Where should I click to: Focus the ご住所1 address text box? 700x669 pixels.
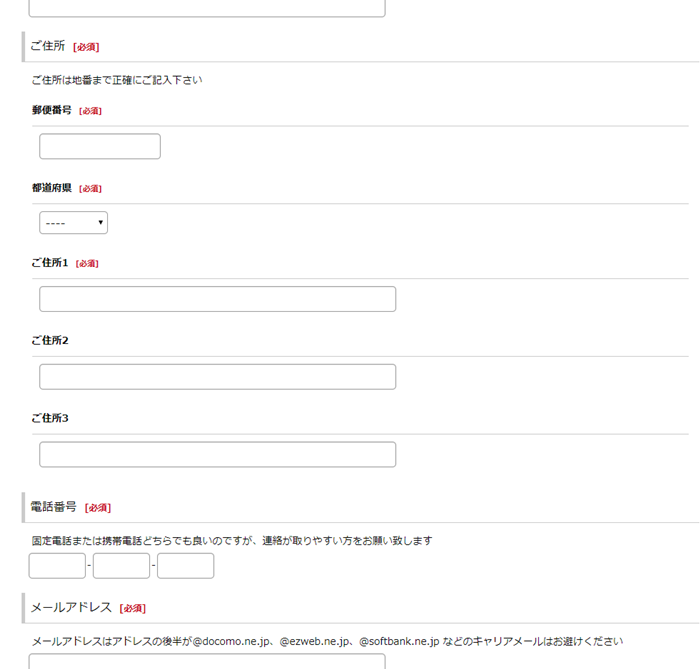coord(217,299)
